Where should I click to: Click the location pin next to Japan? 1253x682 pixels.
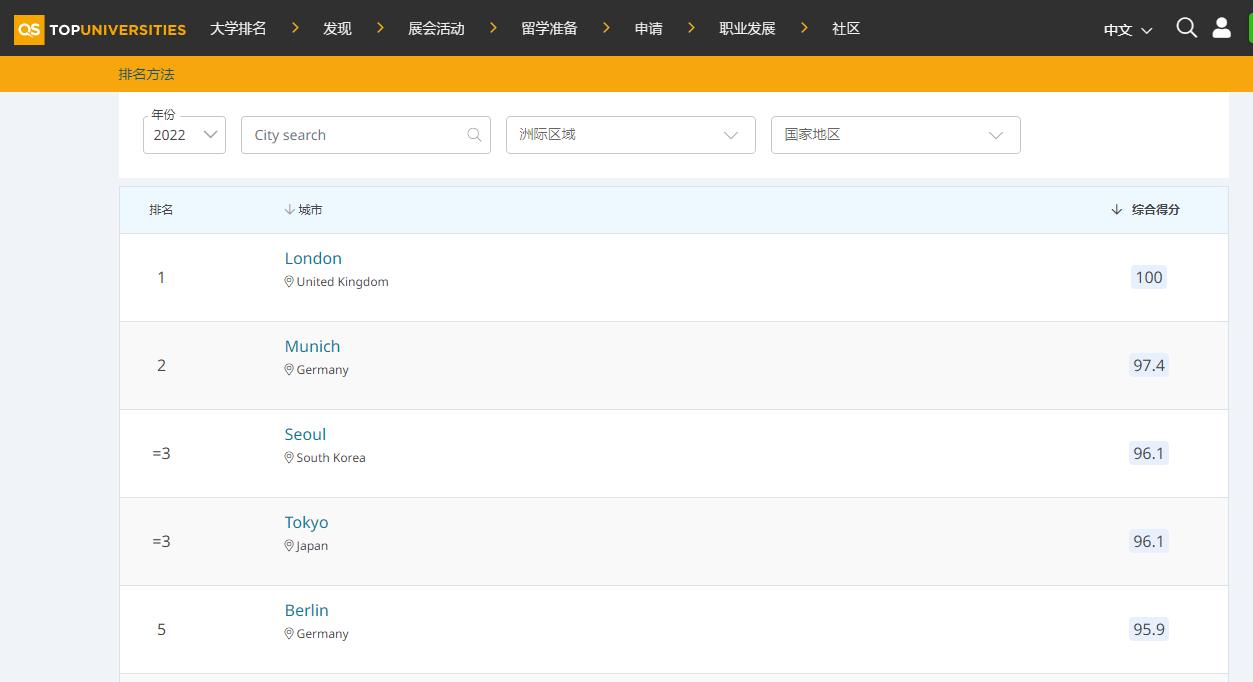289,546
